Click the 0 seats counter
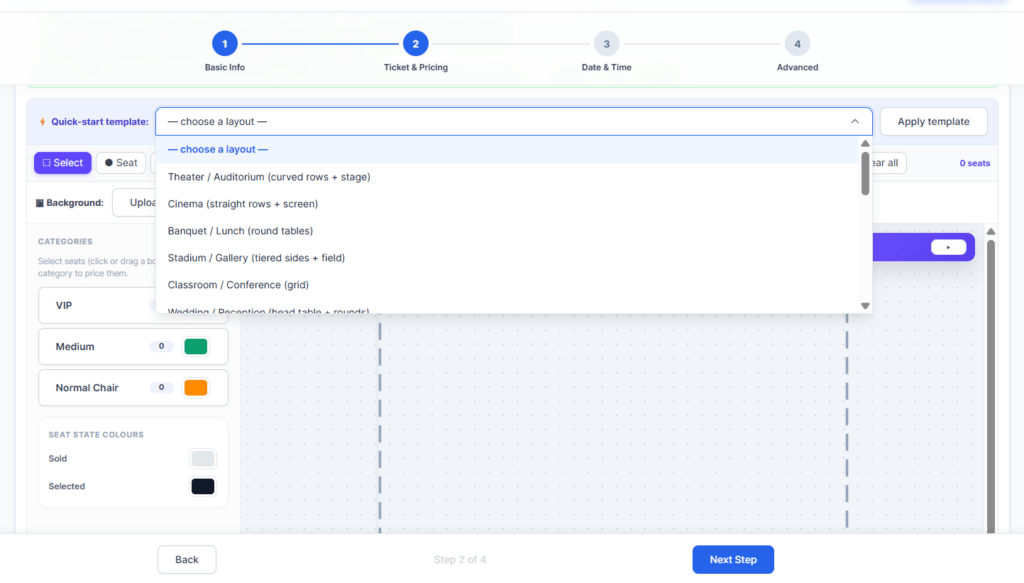Viewport: 1024px width, 583px height. 974,163
